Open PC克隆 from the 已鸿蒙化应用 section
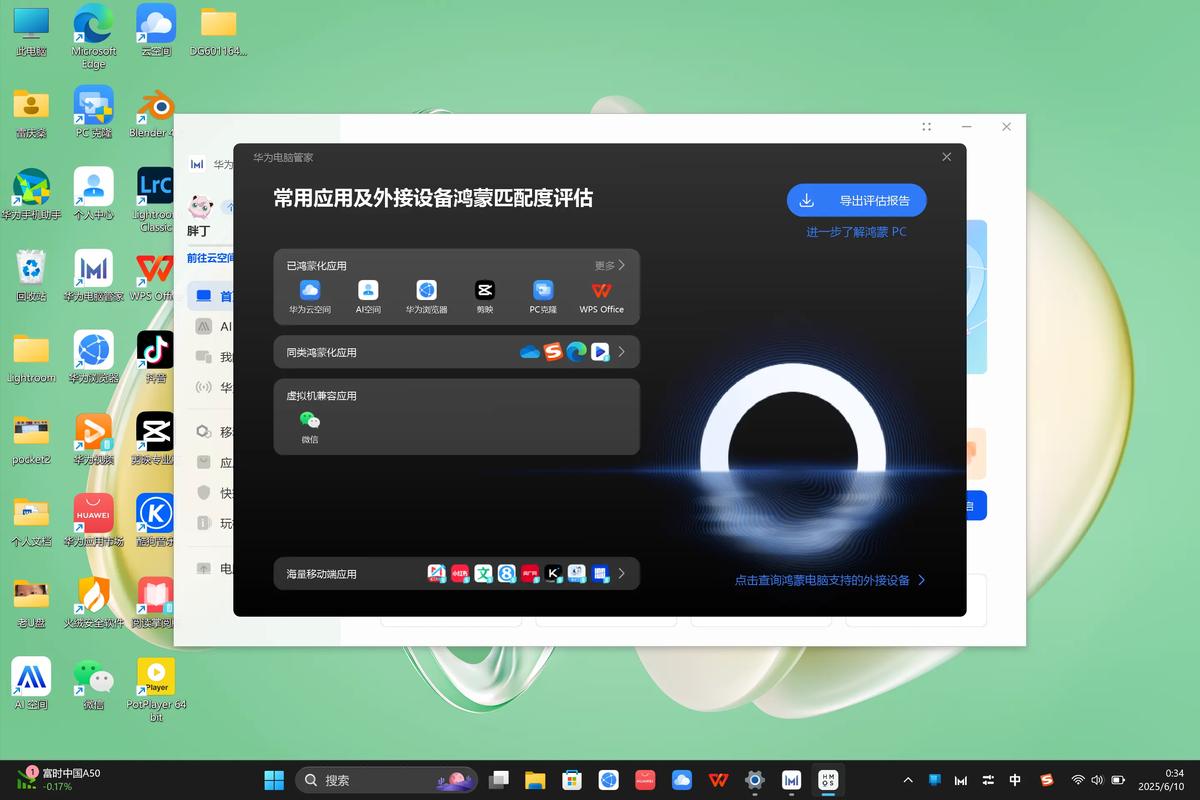1200x800 pixels. pos(543,292)
